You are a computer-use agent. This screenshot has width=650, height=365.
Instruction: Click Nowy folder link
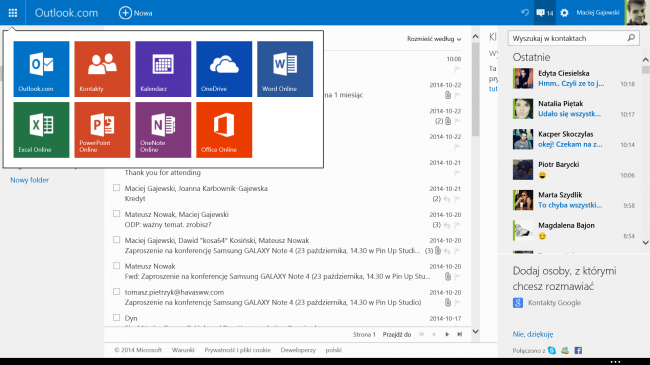(x=29, y=180)
